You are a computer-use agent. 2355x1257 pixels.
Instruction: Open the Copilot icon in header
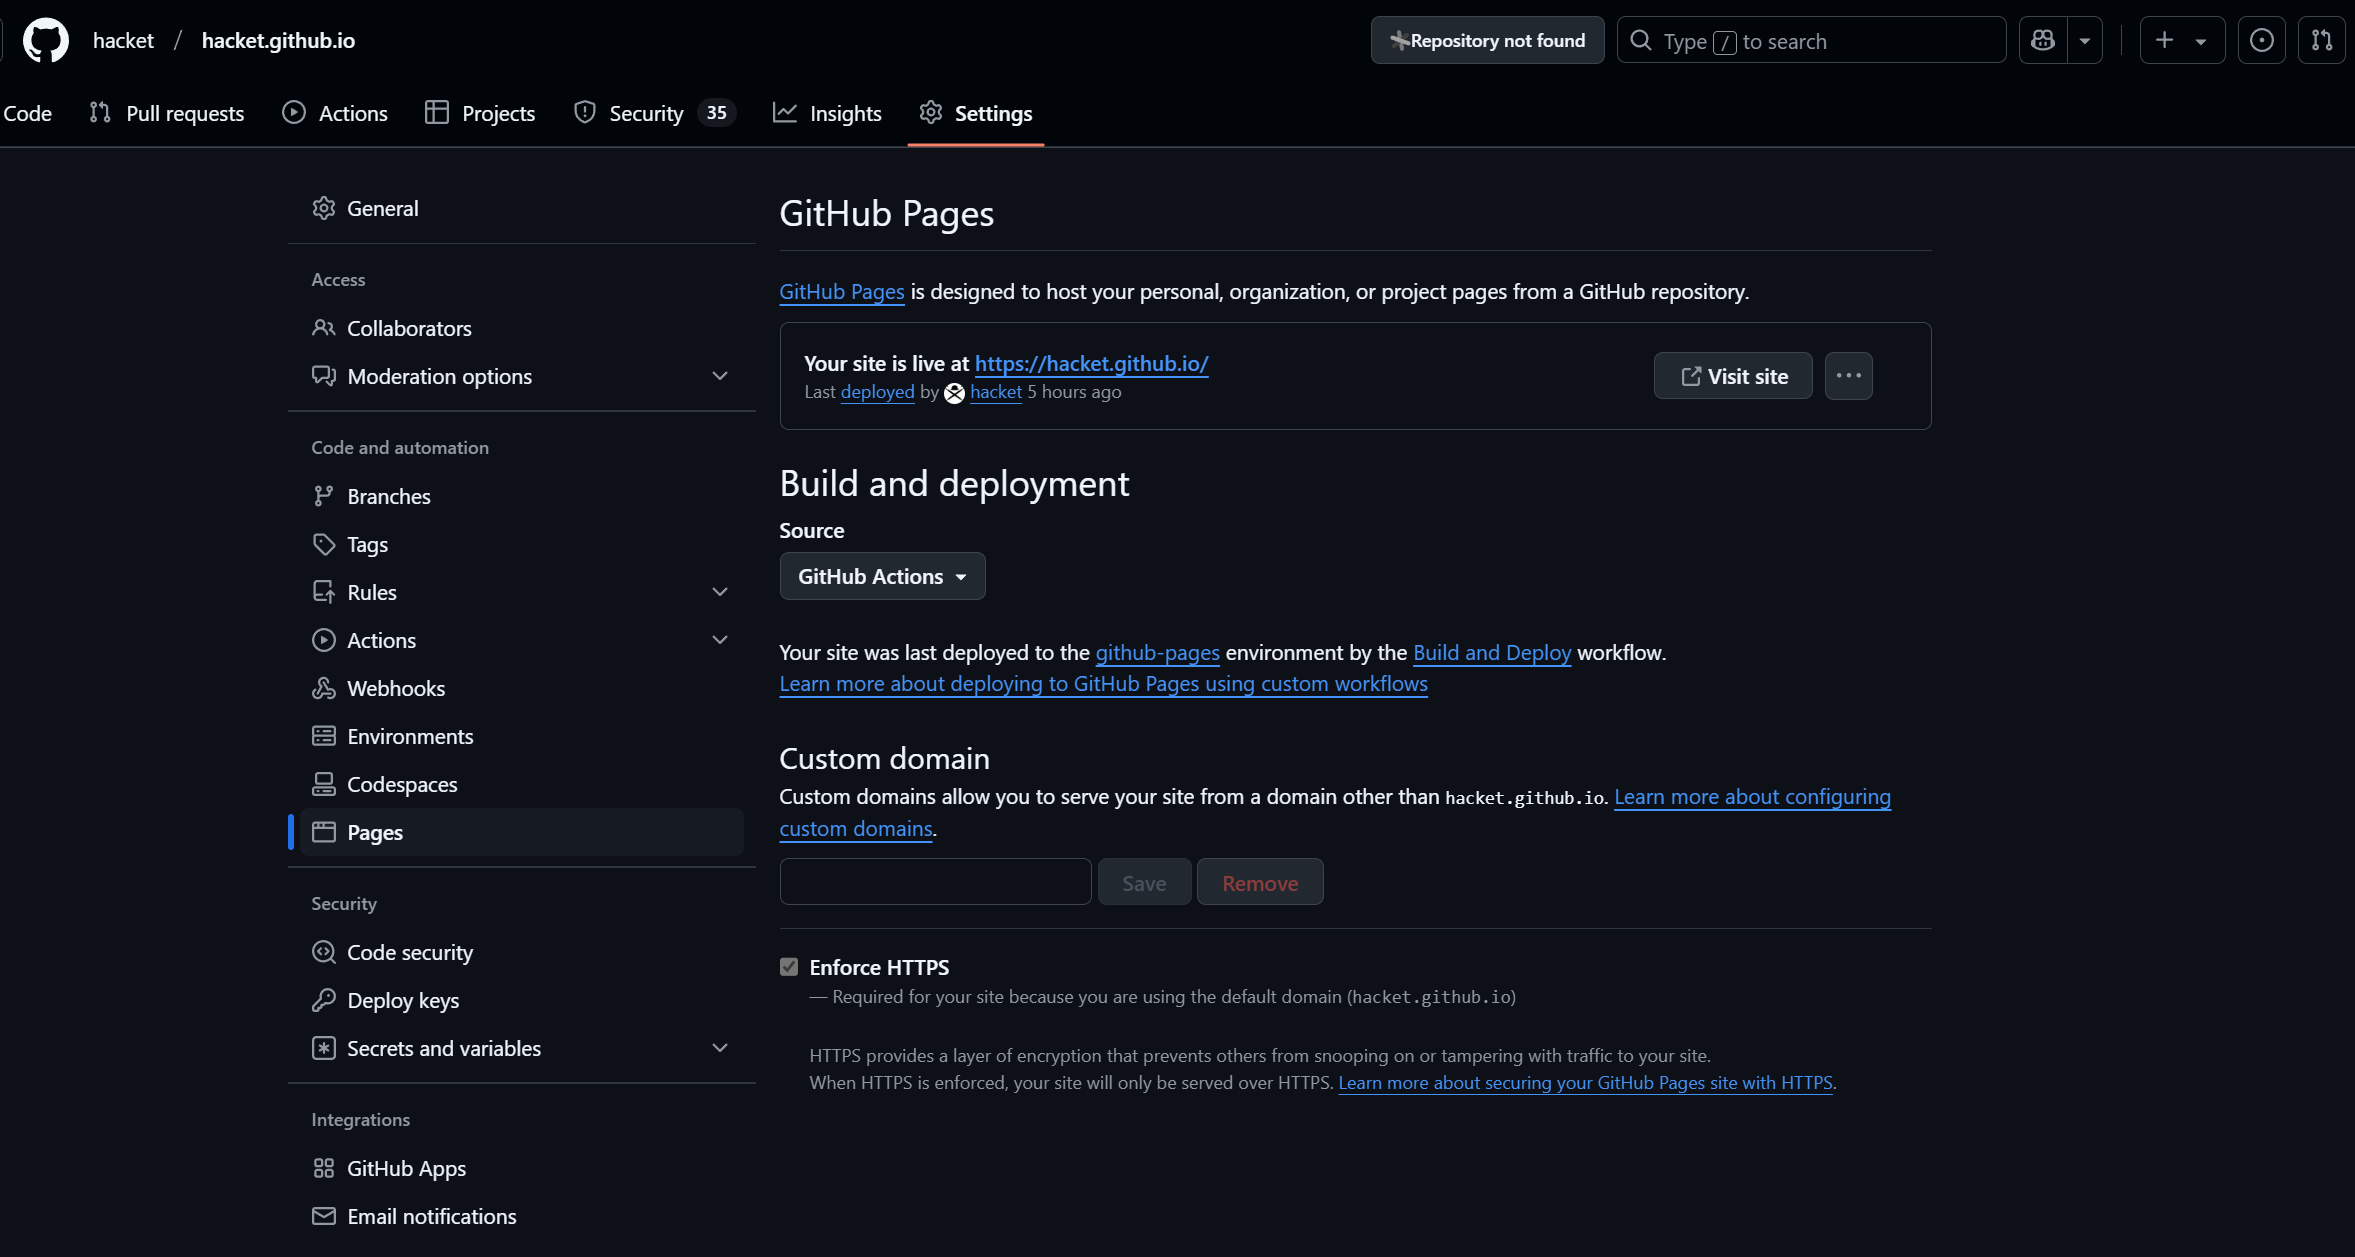click(2043, 40)
